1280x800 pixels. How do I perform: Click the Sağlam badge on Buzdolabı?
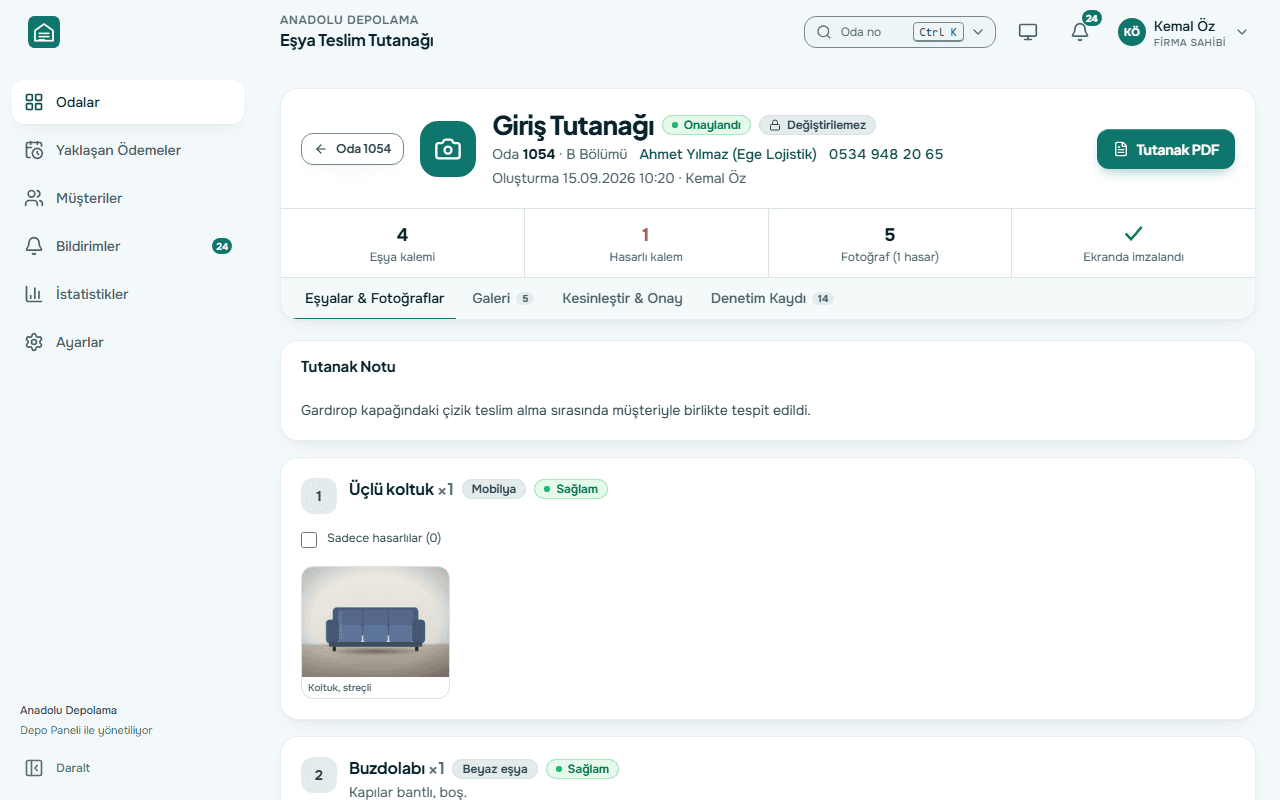pos(583,769)
